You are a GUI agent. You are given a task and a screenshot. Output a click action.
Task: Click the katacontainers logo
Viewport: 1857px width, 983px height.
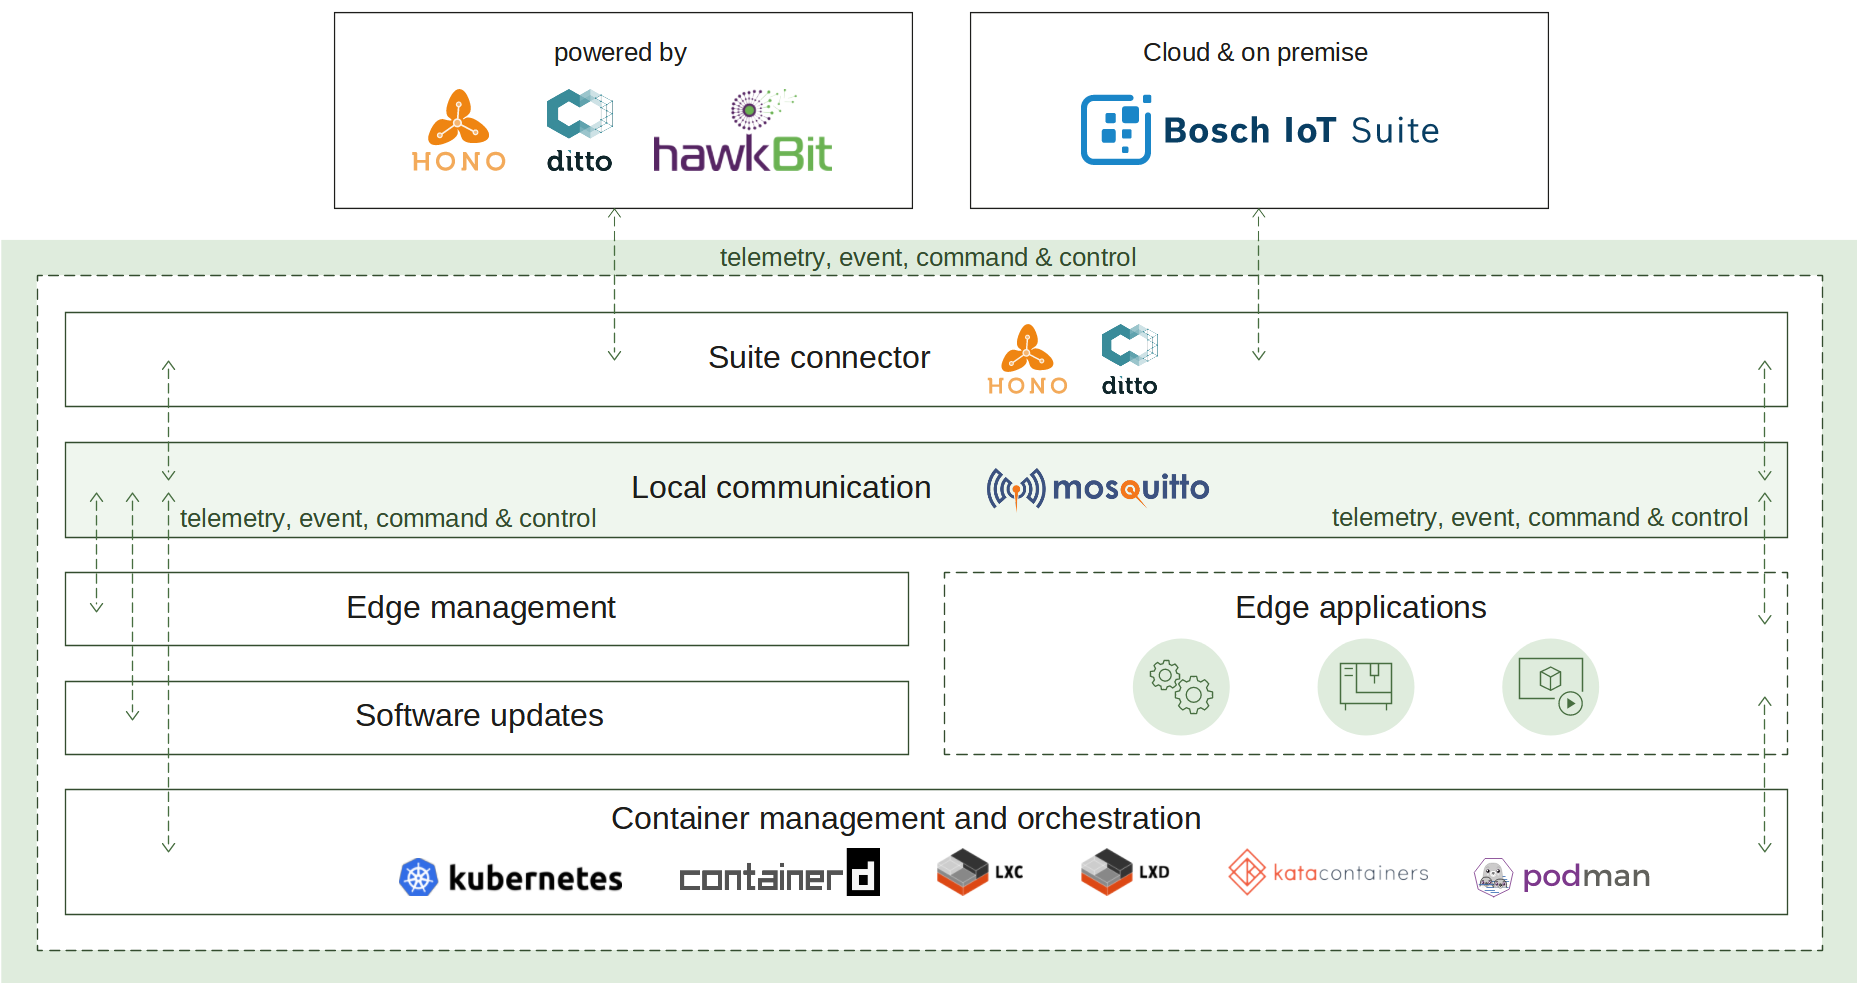[x=1329, y=872]
